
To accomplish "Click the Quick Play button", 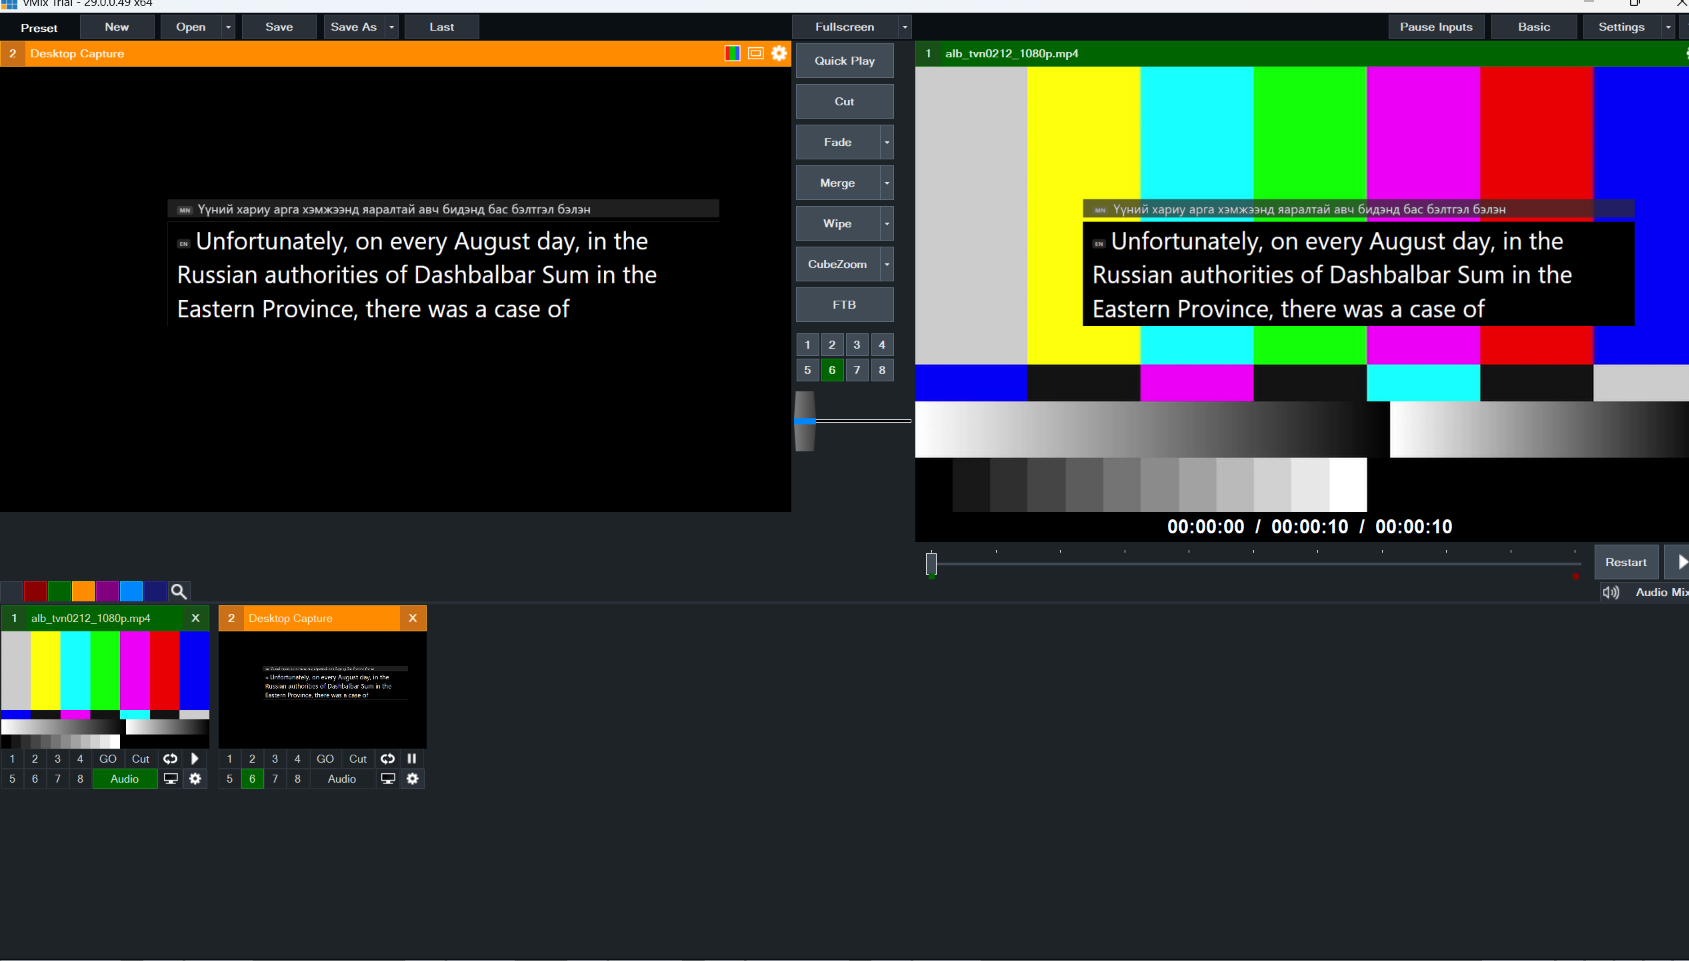I will click(x=845, y=61).
